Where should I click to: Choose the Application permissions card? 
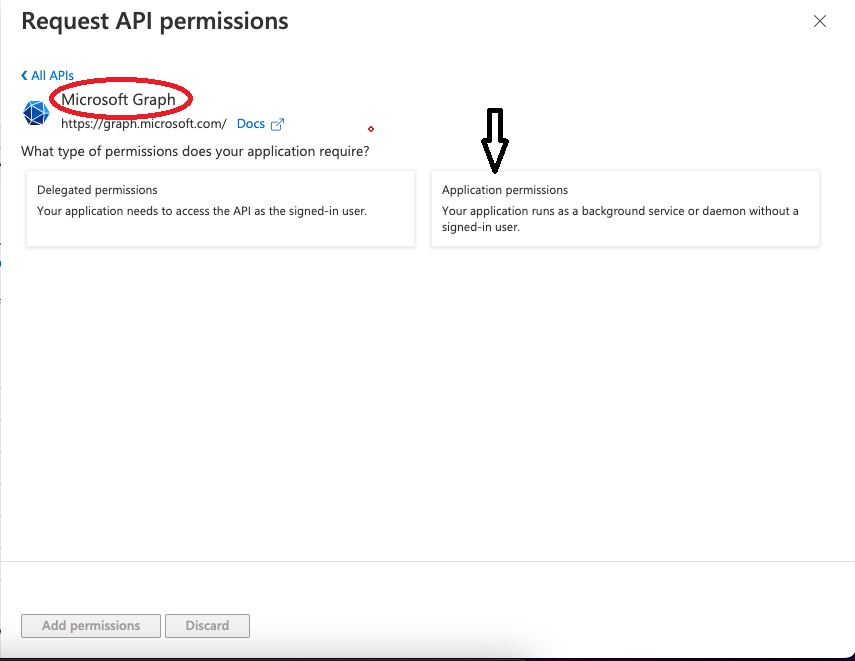point(625,208)
